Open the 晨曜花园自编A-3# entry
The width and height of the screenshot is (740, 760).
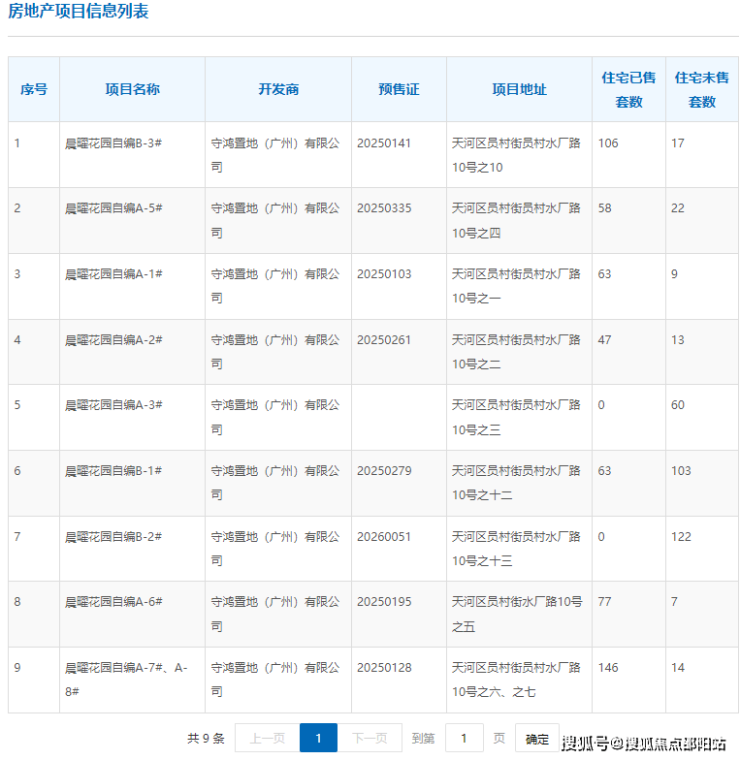point(113,405)
